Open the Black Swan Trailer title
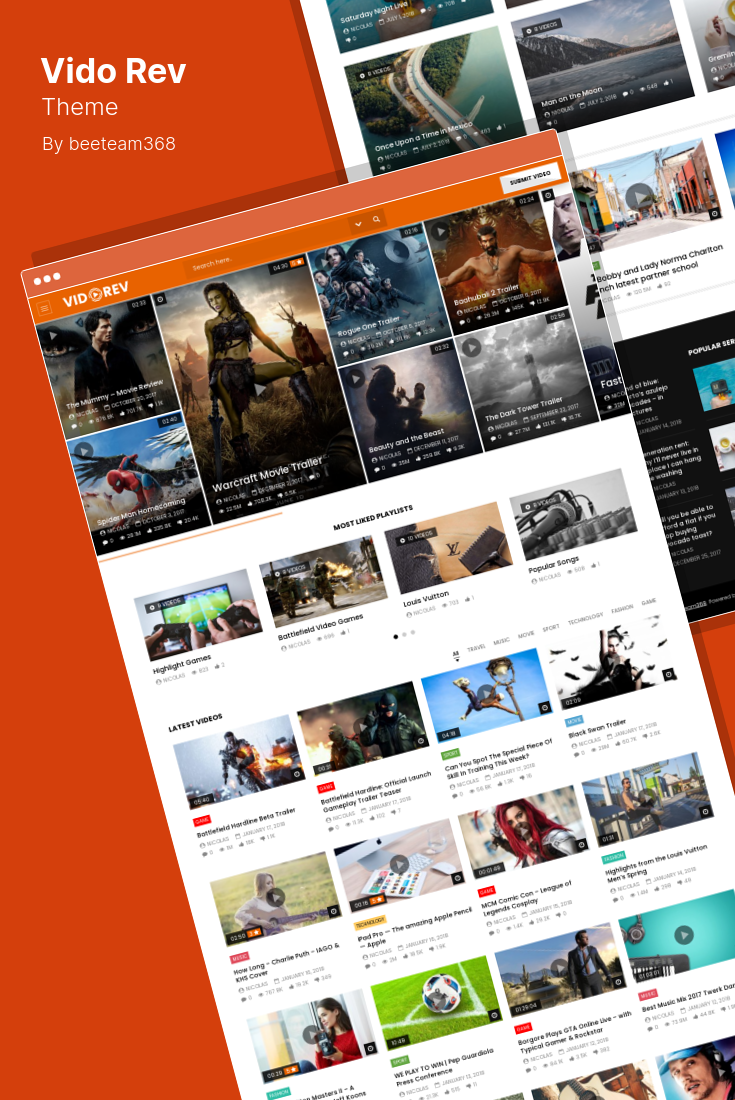The width and height of the screenshot is (735, 1100). click(598, 727)
